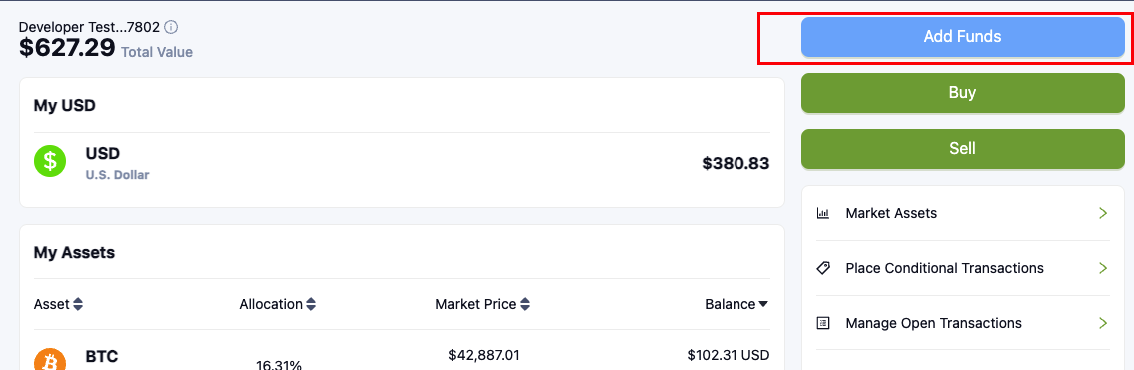
Task: Expand Market Assets chevron arrow
Action: (x=1103, y=213)
